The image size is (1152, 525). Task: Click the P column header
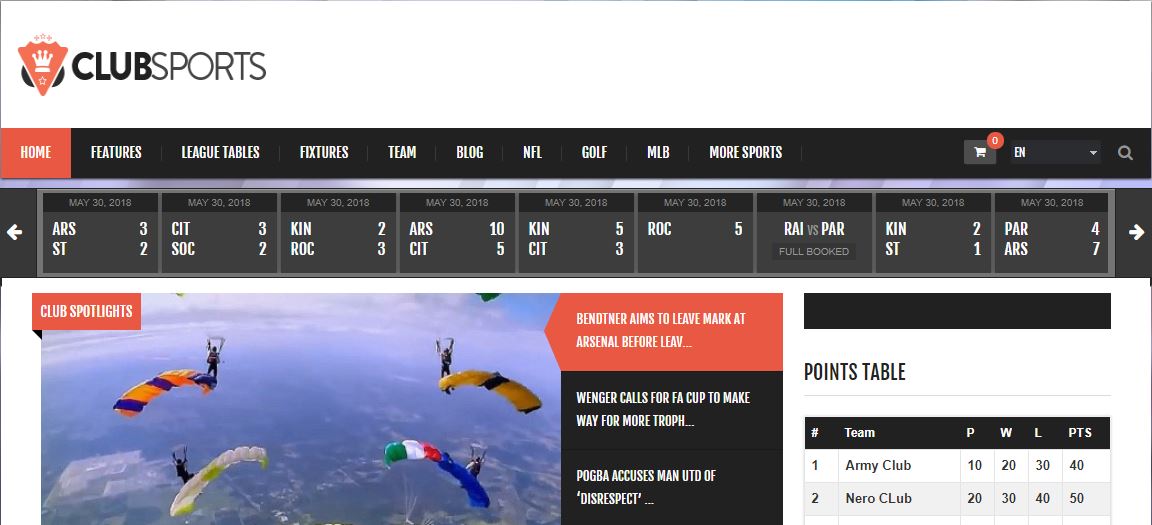971,433
